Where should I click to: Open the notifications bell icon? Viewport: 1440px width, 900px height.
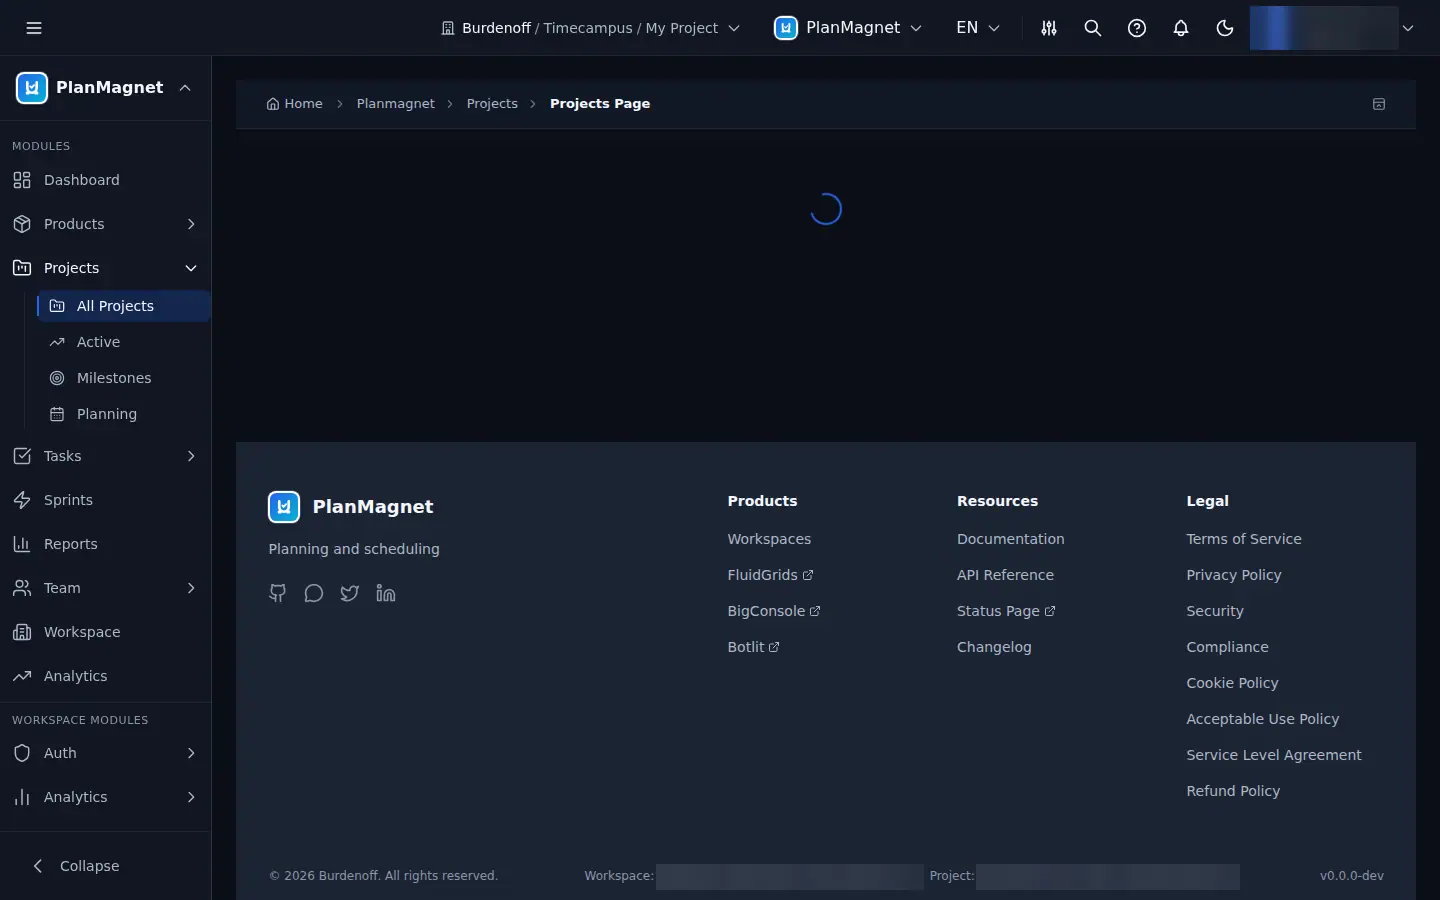(1181, 28)
